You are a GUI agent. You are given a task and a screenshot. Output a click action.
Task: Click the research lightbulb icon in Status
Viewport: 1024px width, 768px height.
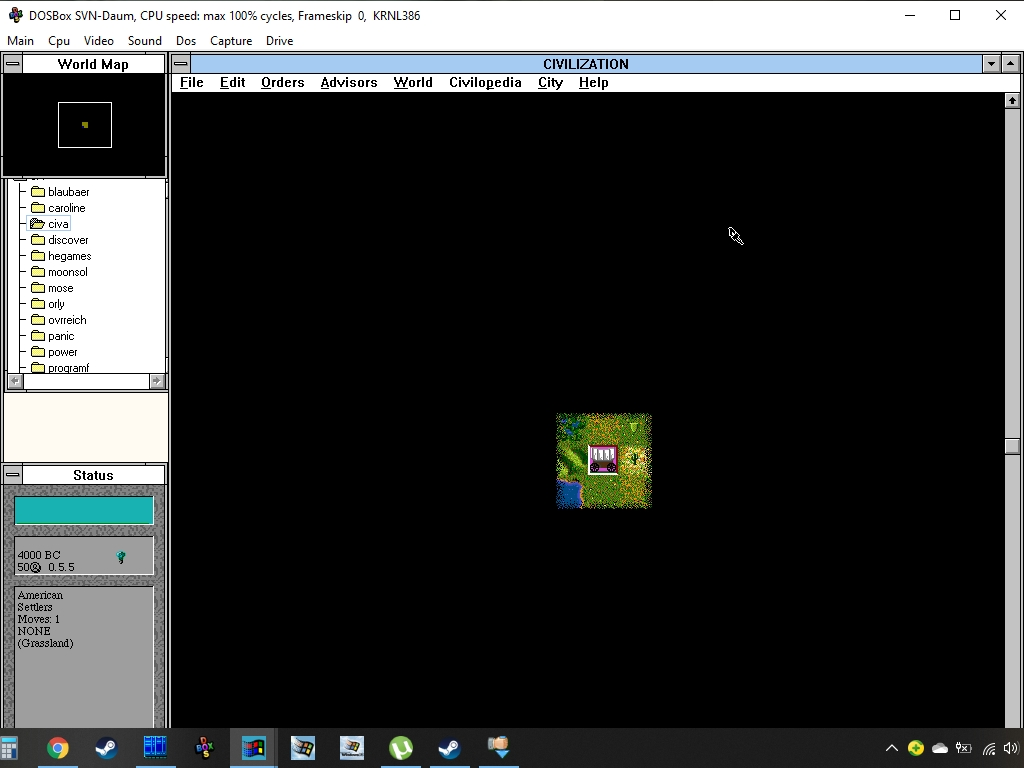(121, 557)
